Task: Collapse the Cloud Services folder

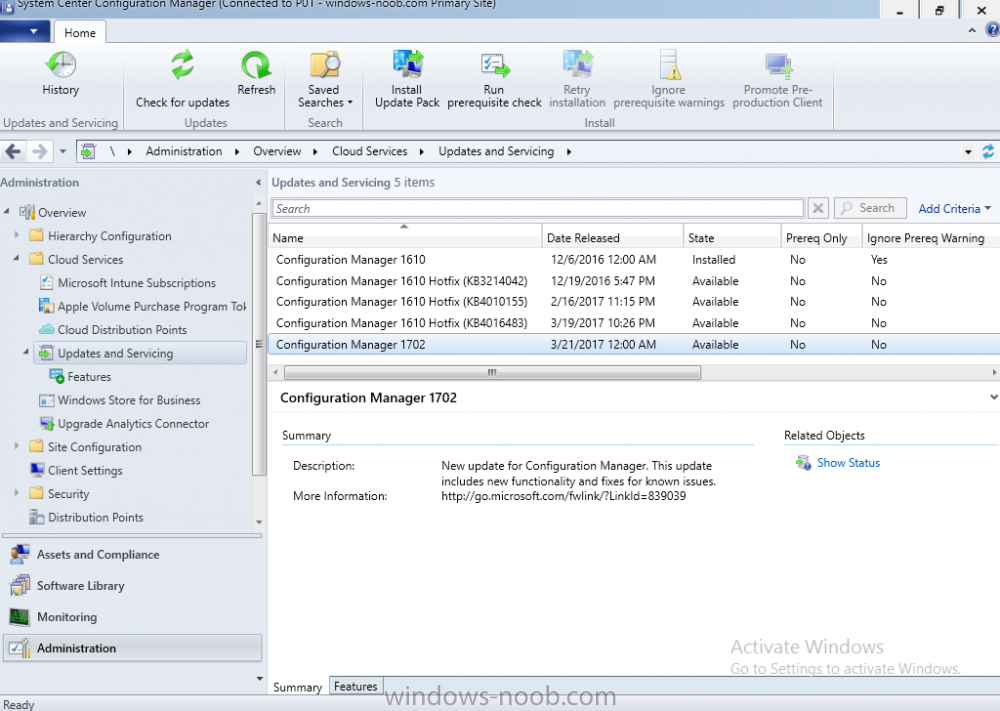Action: pos(17,258)
